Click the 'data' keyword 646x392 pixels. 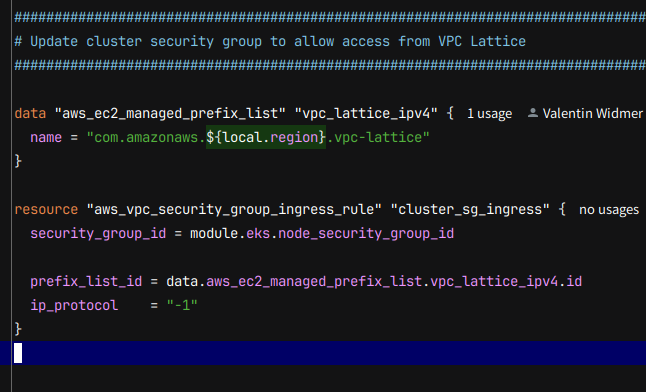(30, 113)
